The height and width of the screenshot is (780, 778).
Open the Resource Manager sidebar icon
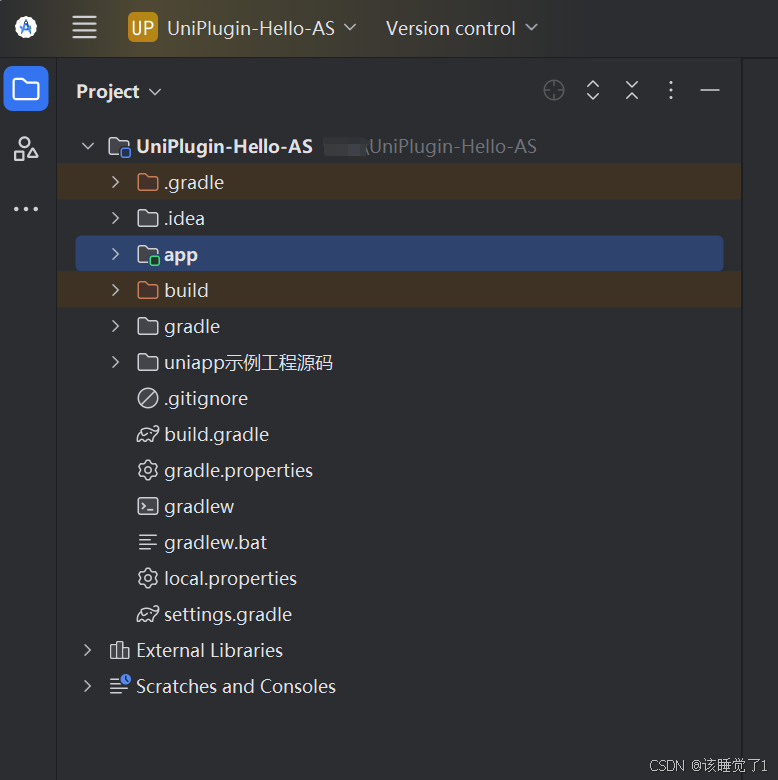(x=26, y=148)
